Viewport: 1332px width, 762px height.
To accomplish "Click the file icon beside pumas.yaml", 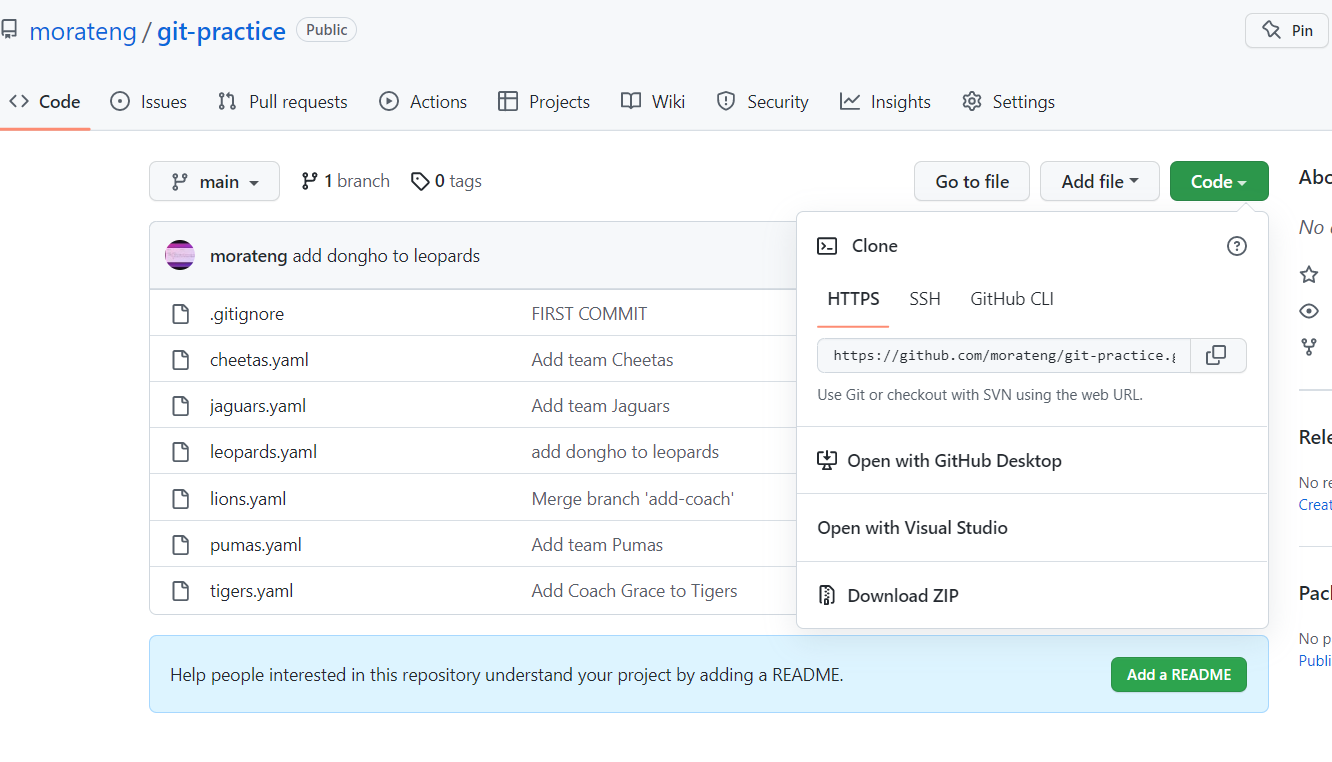I will pos(181,545).
